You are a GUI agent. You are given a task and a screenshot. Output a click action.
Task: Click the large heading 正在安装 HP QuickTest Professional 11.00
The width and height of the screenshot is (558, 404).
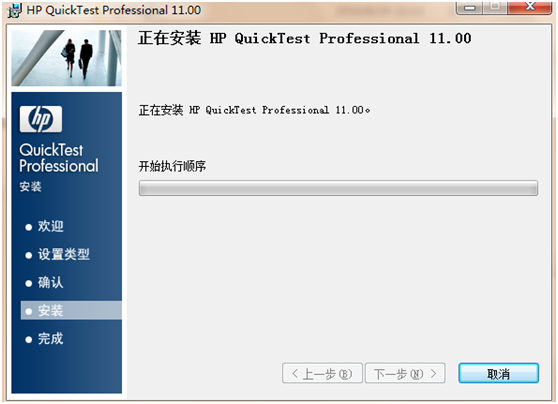[305, 38]
